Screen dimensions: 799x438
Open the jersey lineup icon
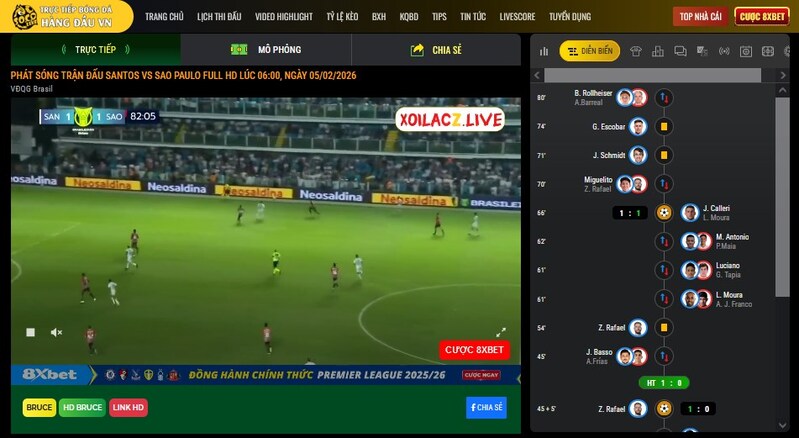[636, 51]
